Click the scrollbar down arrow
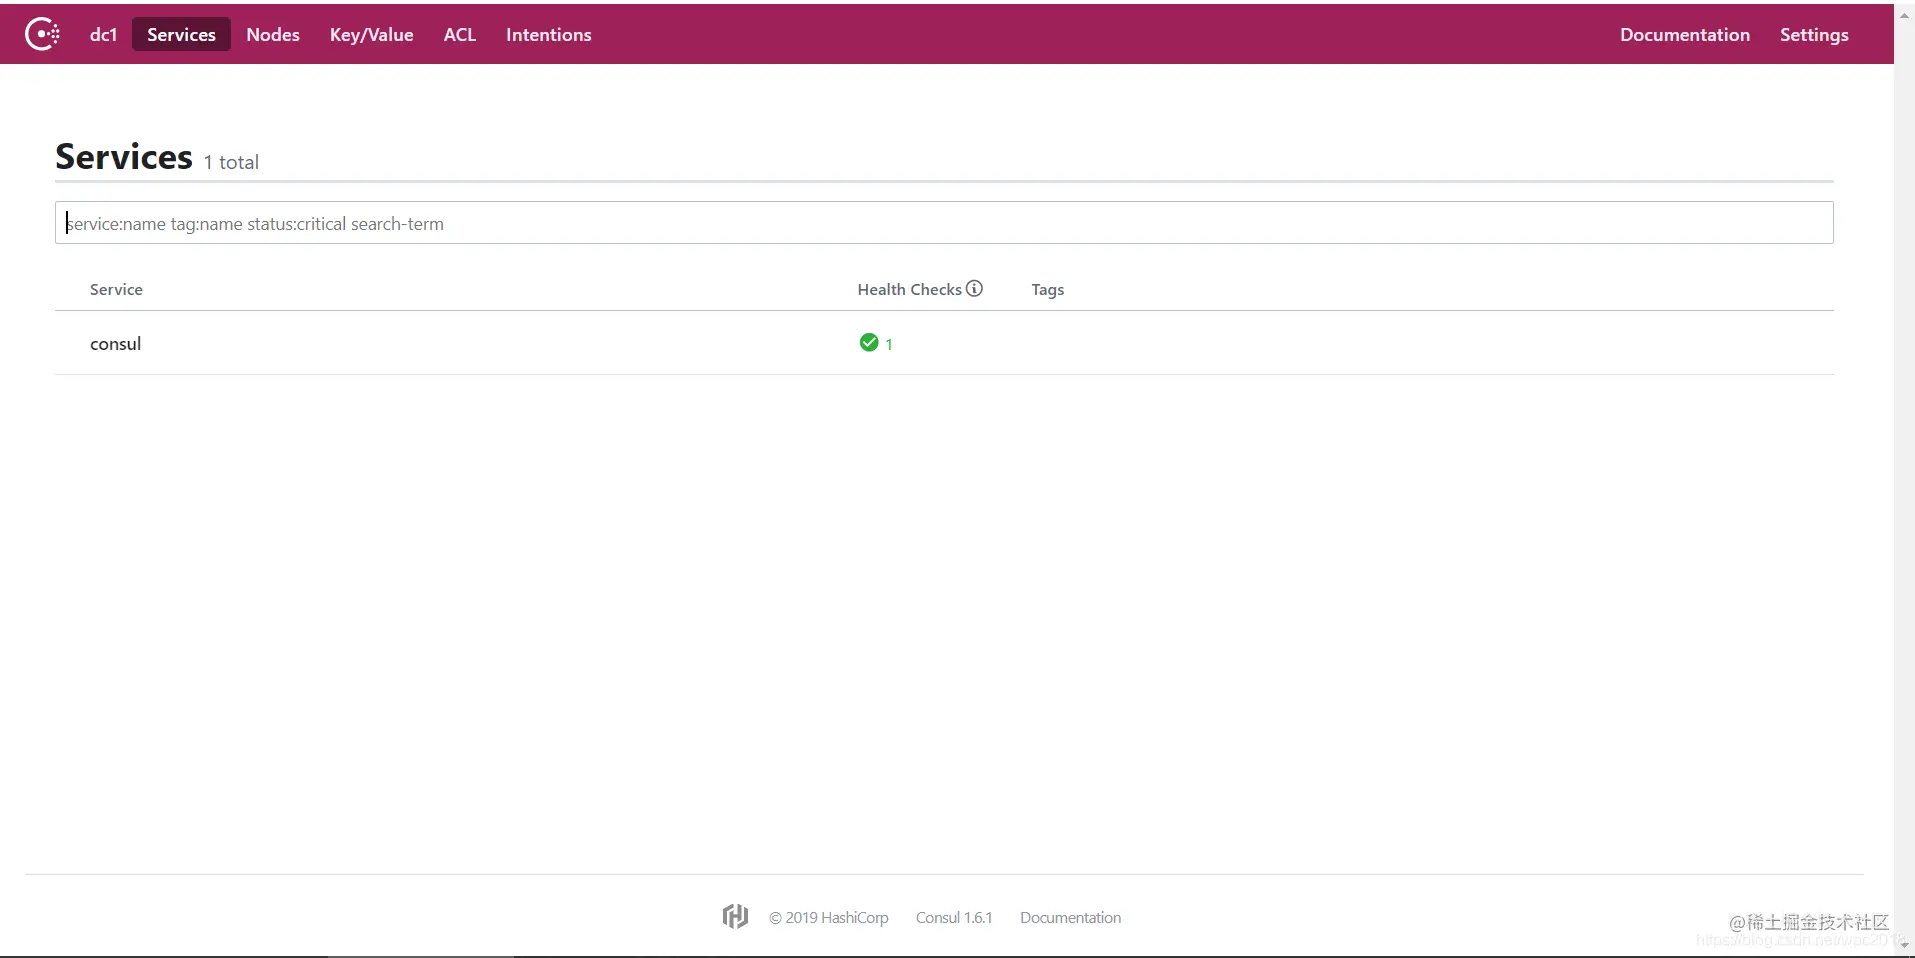1915x958 pixels. [1905, 944]
